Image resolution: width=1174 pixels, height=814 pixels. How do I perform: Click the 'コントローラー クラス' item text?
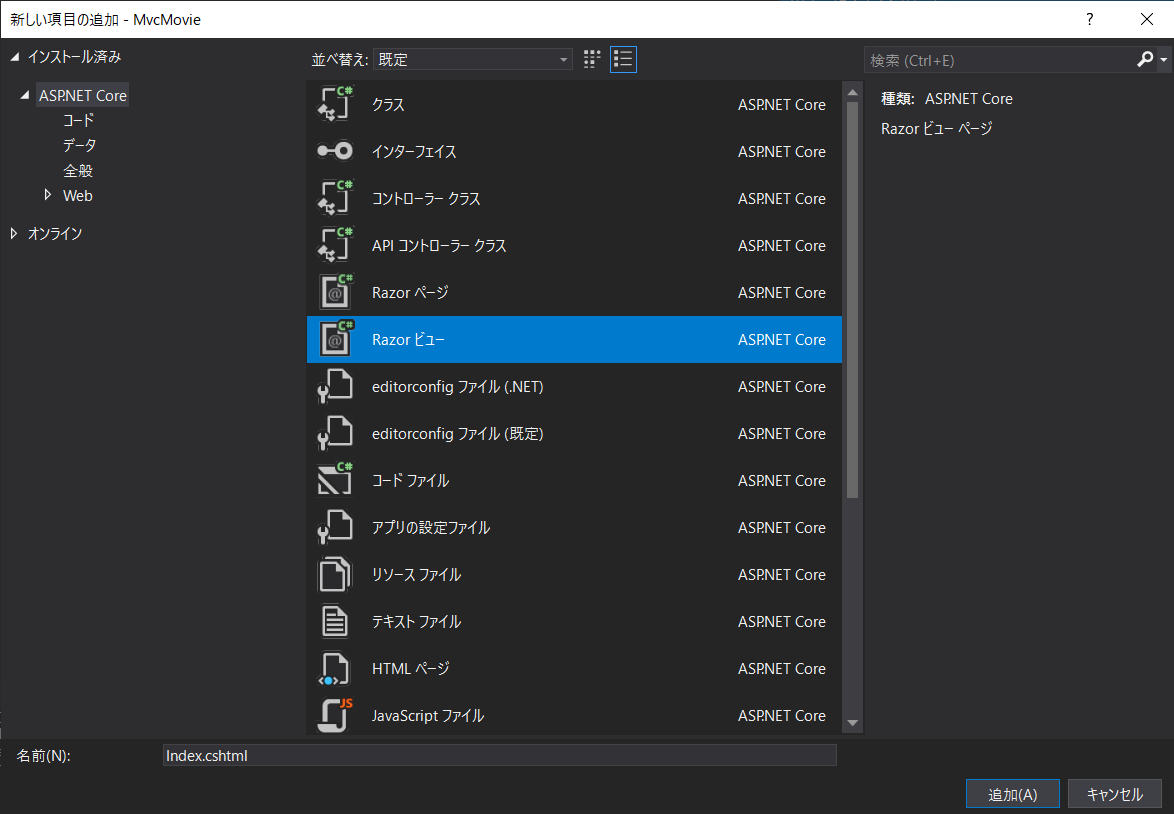(425, 198)
